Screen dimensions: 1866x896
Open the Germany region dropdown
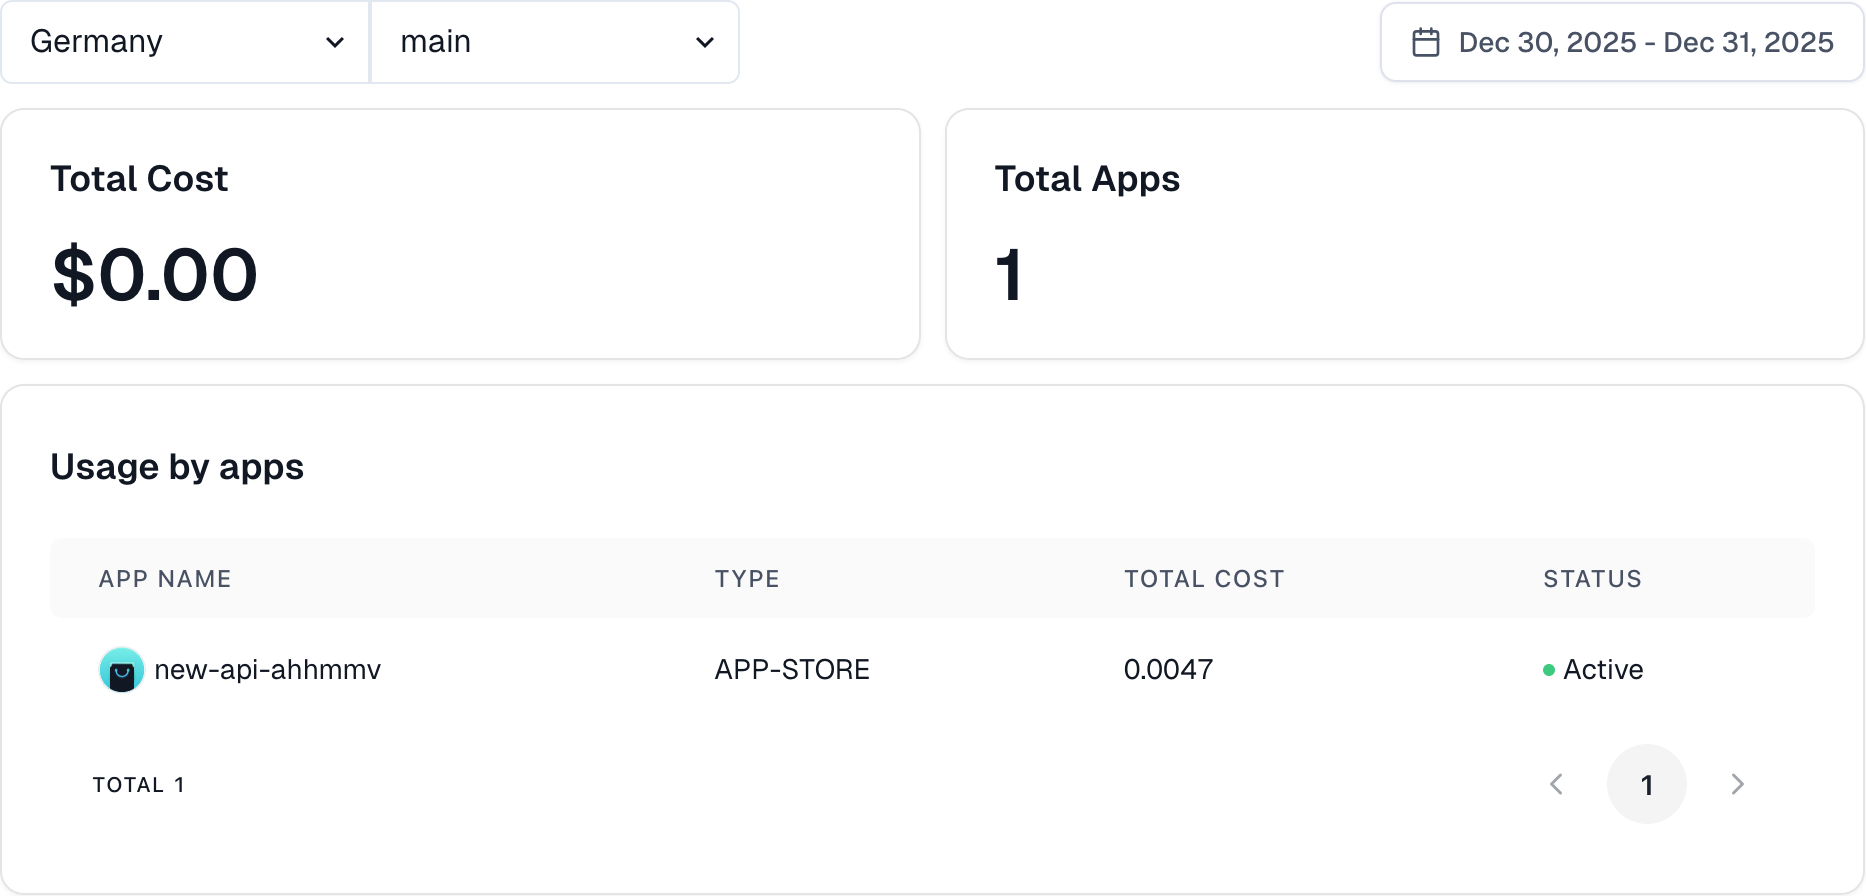tap(185, 42)
